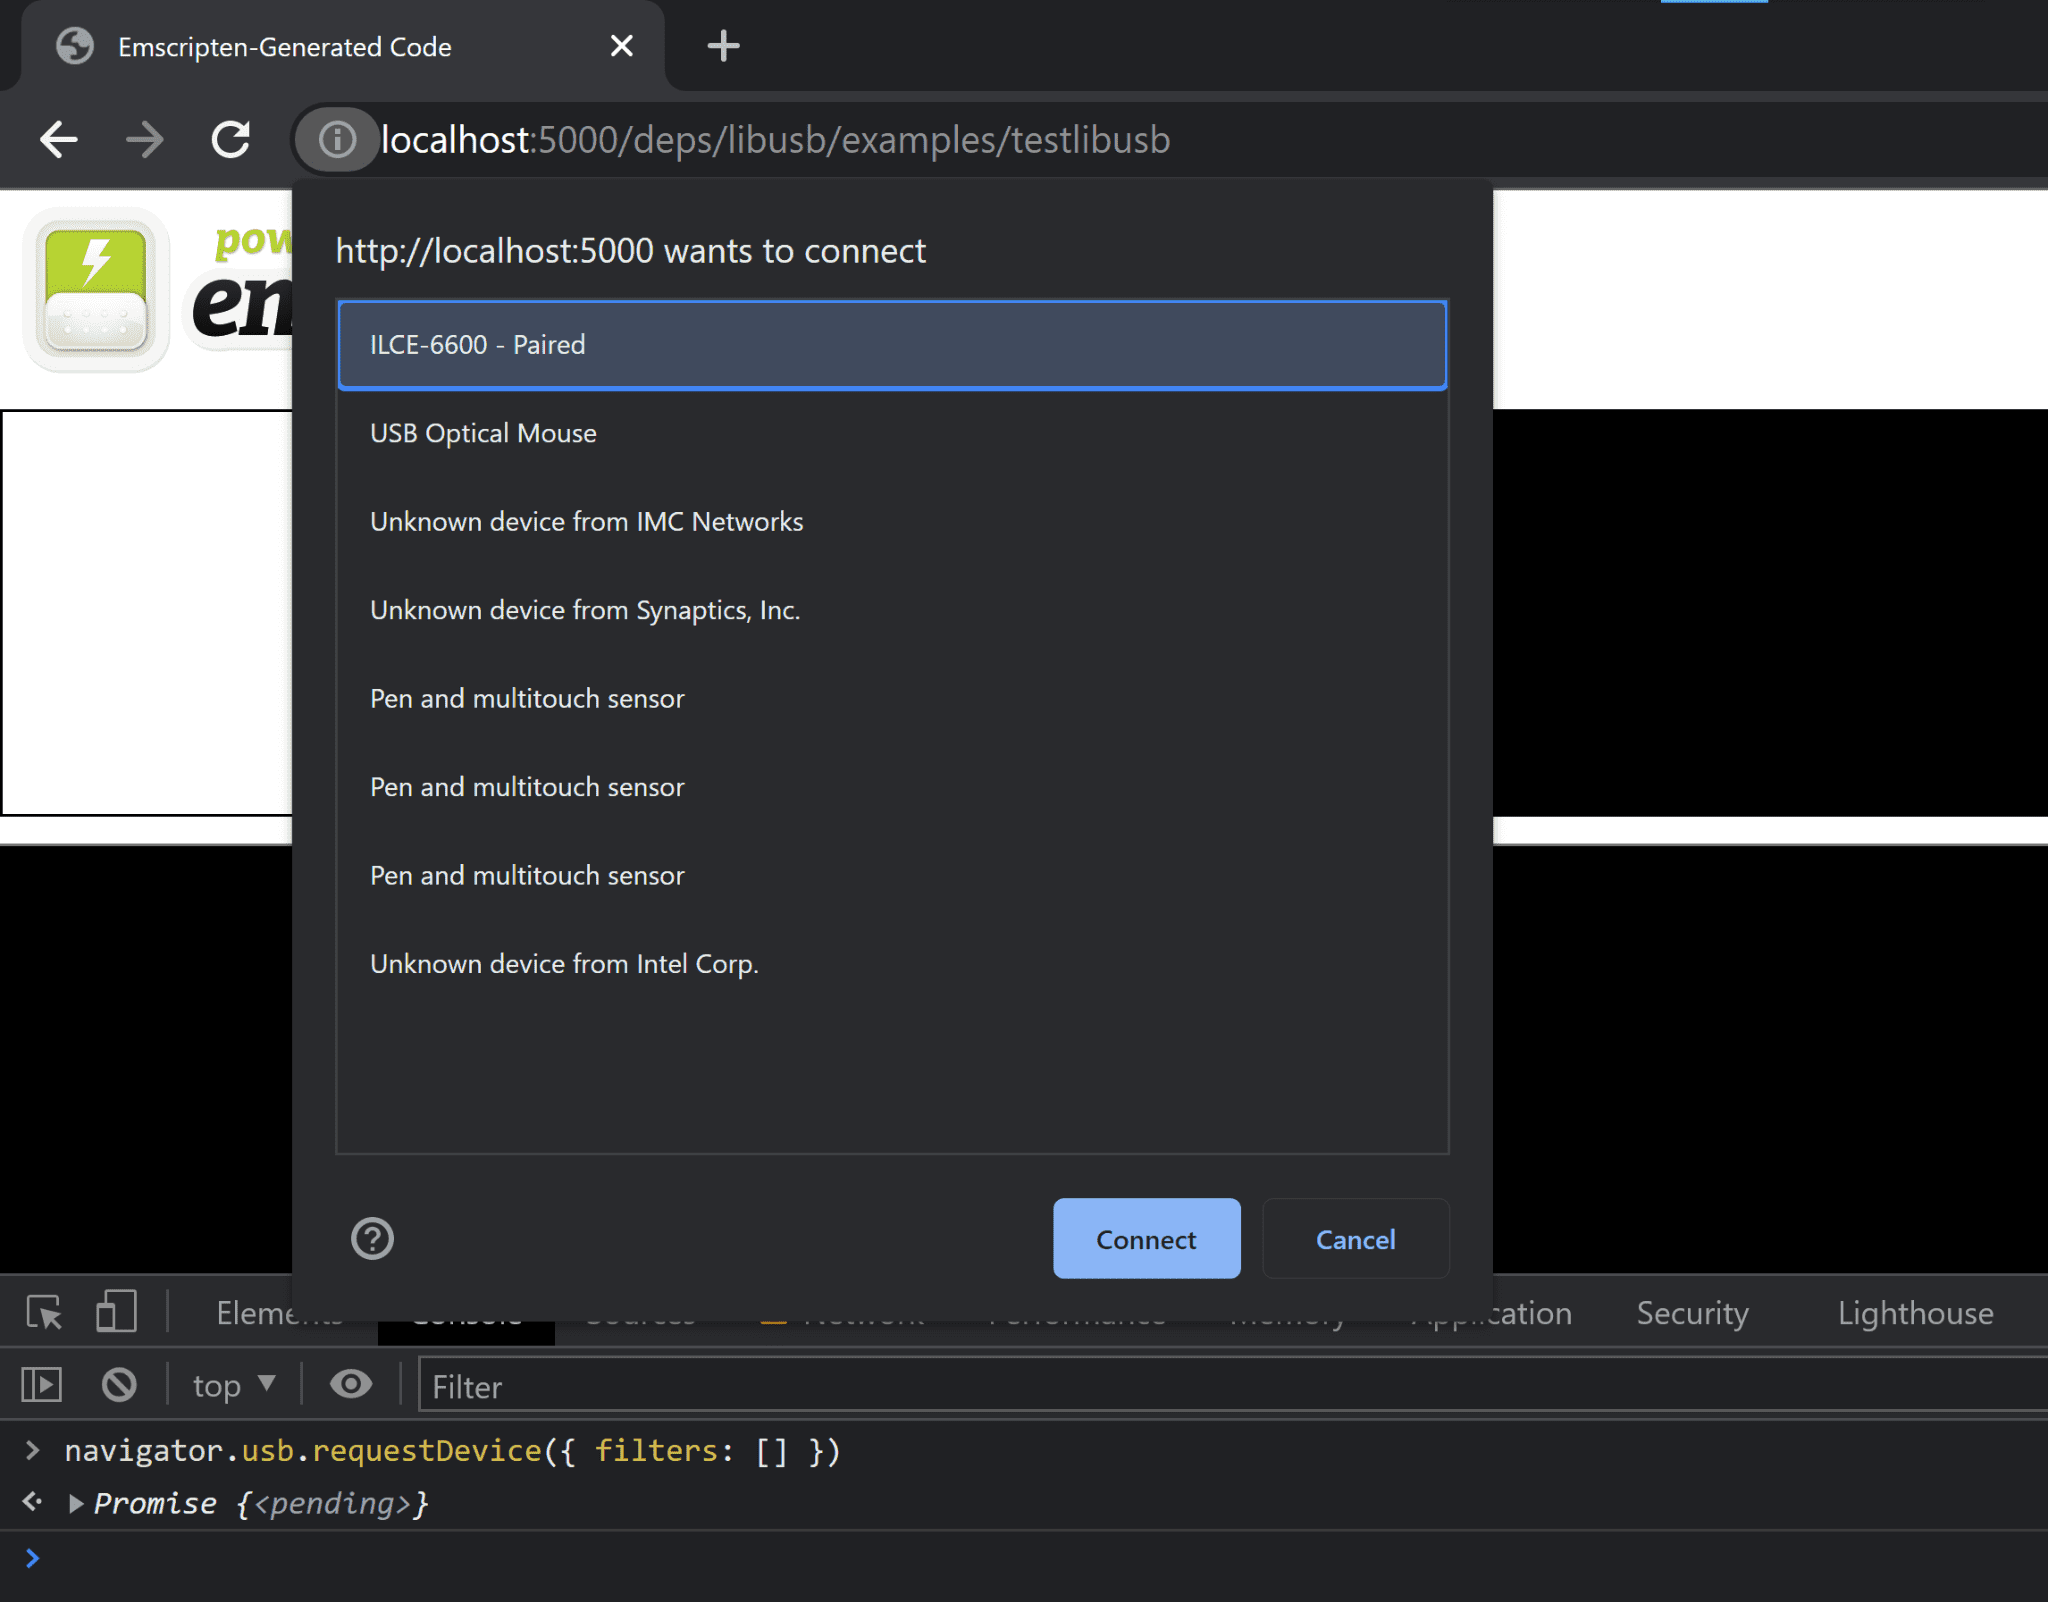Toggle the inspect element mode icon
The height and width of the screenshot is (1602, 2048).
47,1313
